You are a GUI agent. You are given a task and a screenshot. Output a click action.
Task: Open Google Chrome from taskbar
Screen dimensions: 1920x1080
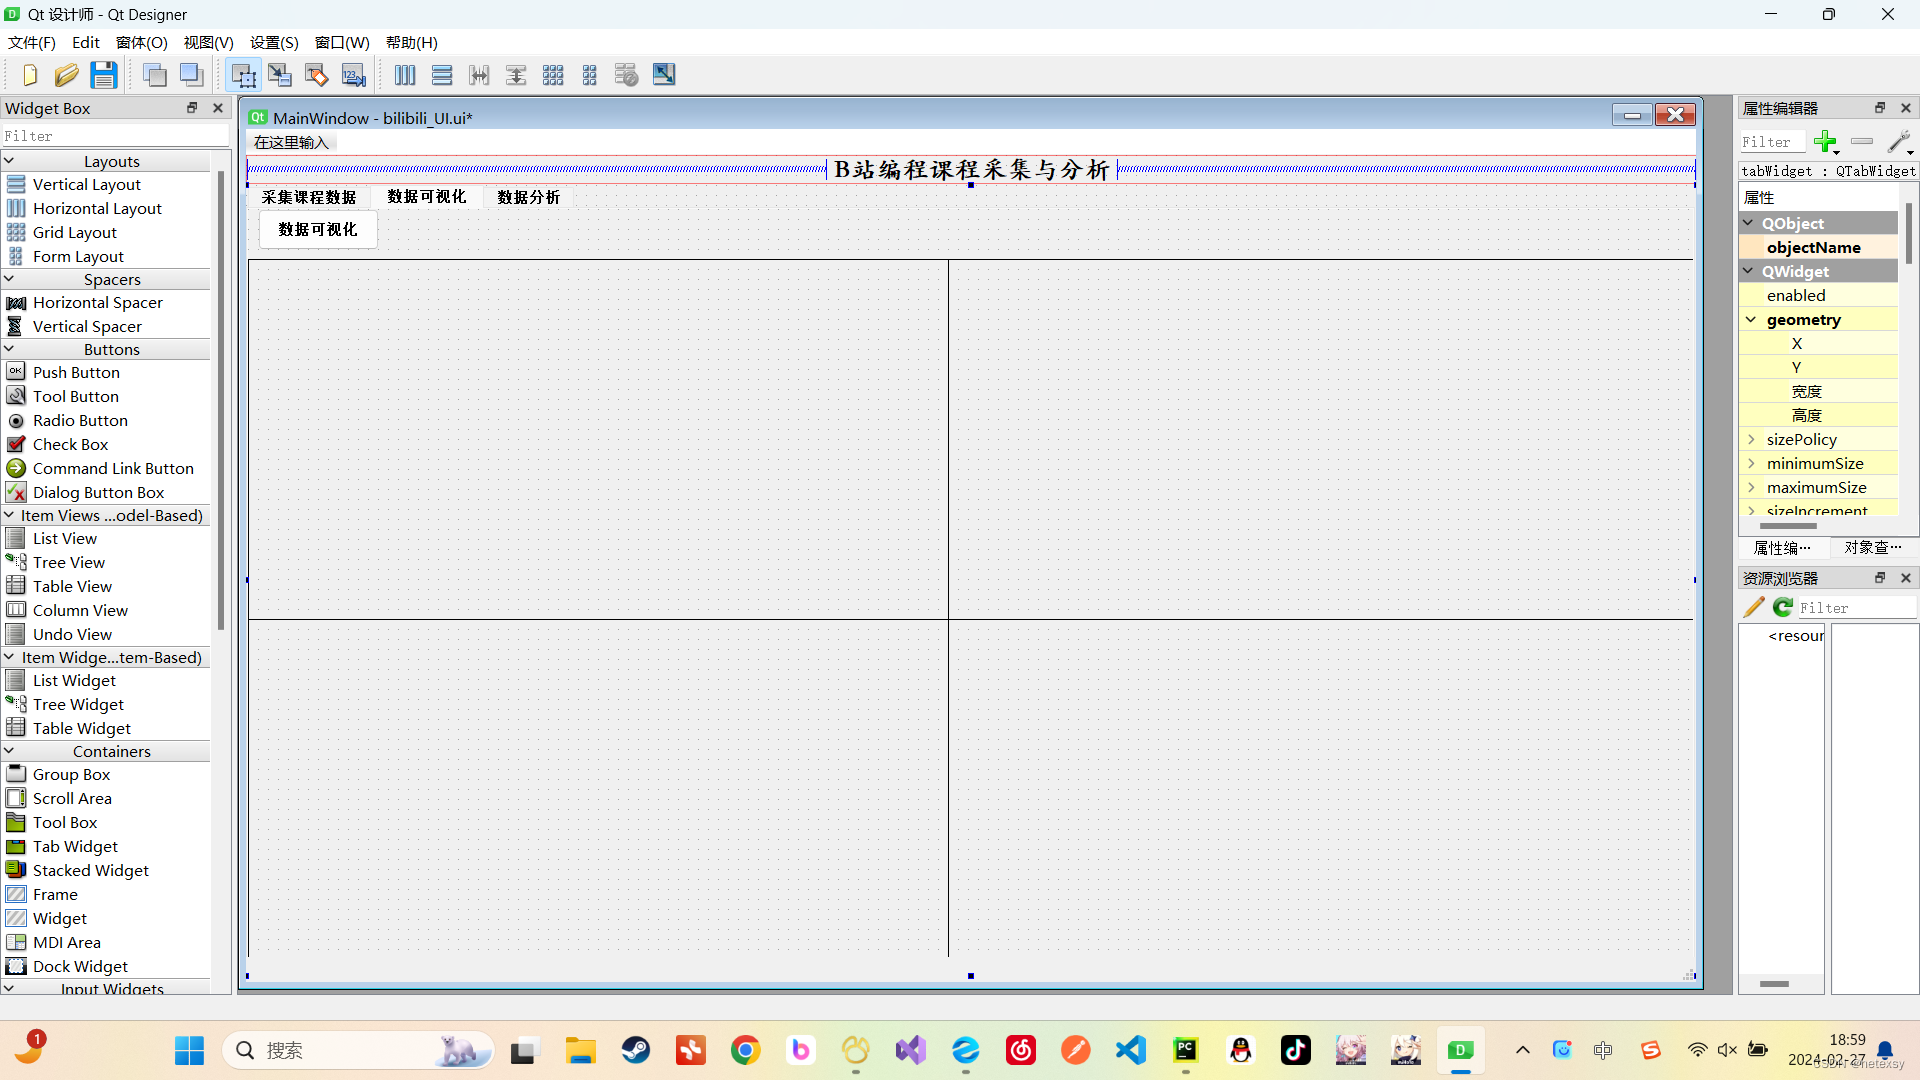(745, 1050)
